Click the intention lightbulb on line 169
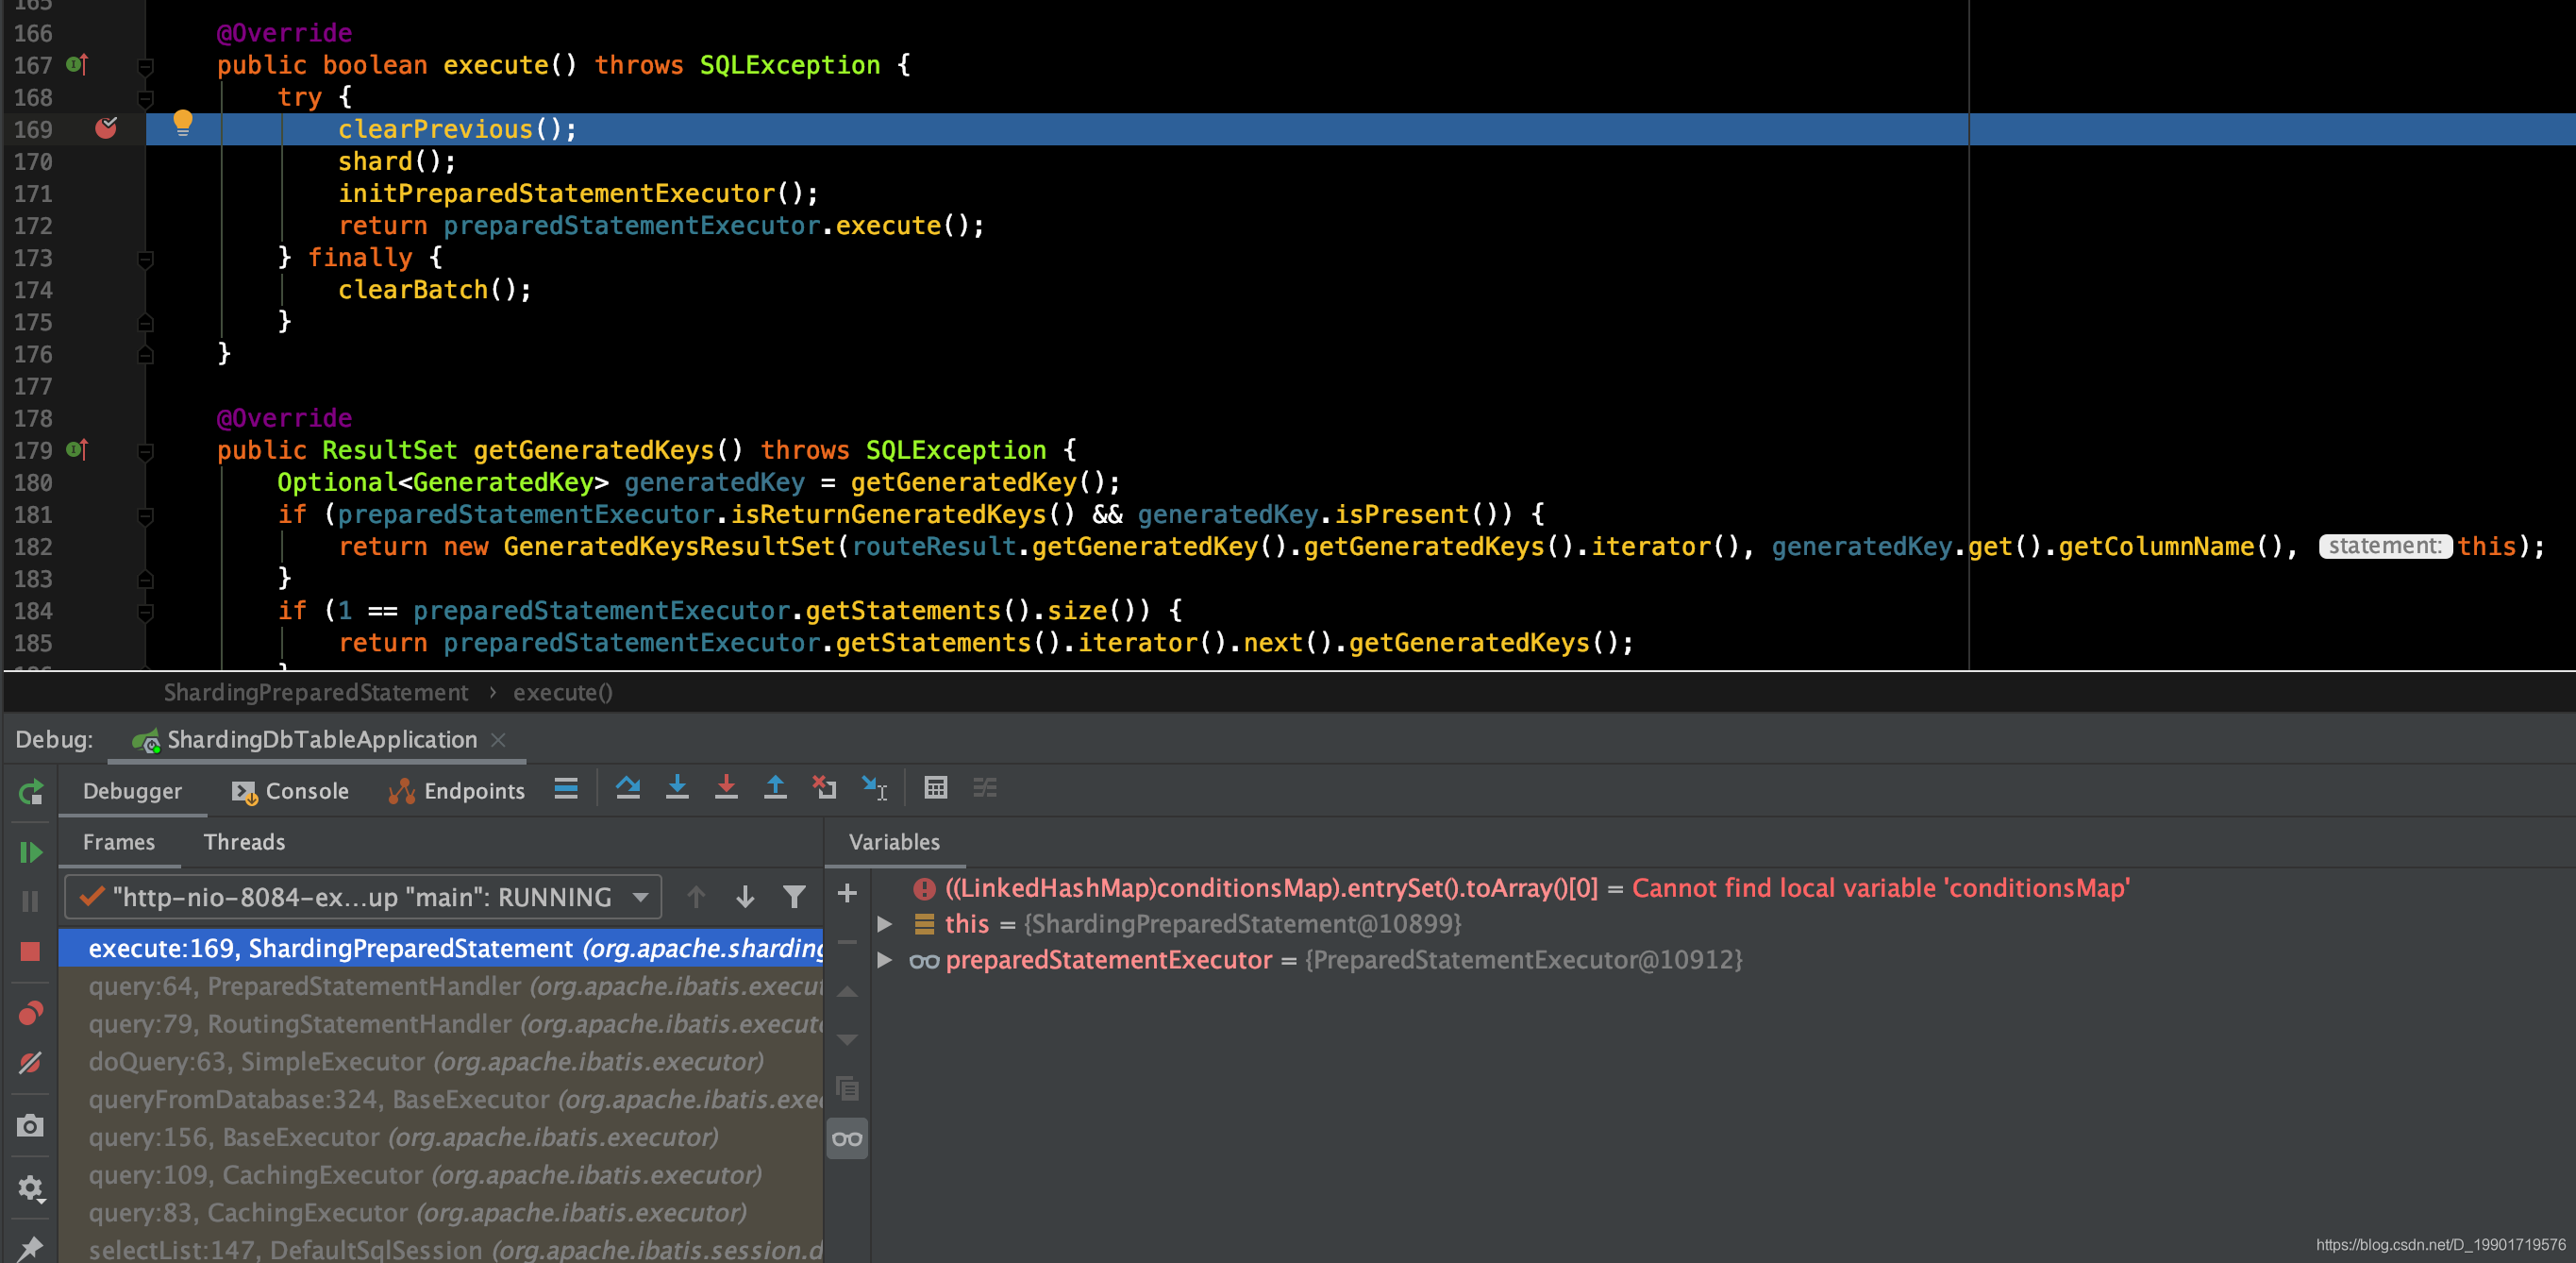 click(x=183, y=123)
